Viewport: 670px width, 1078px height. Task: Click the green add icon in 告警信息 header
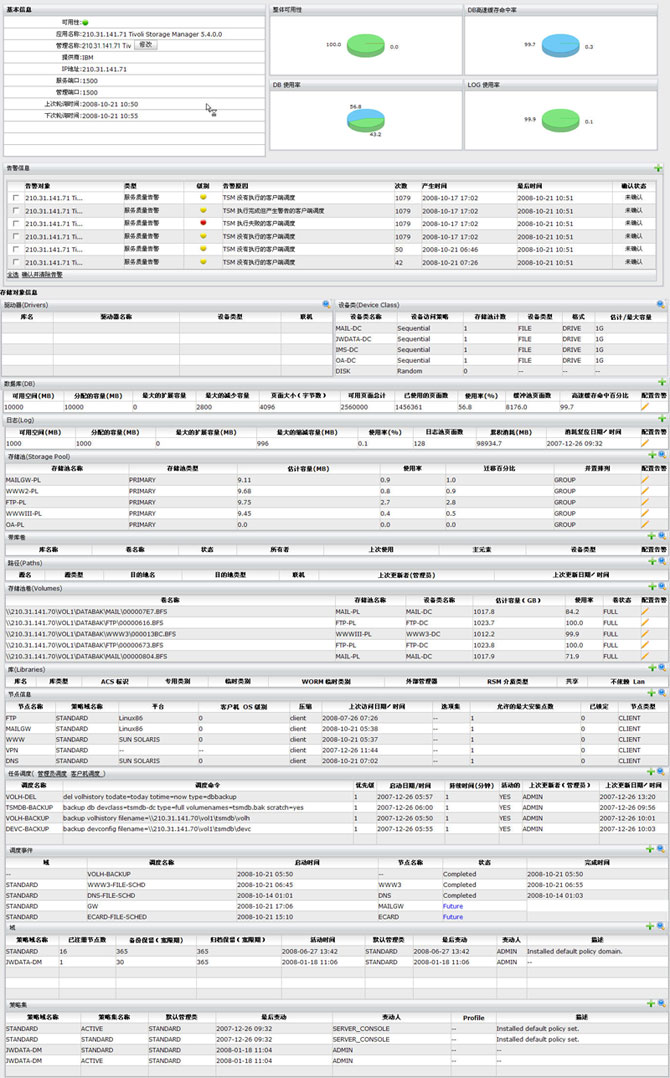click(657, 168)
